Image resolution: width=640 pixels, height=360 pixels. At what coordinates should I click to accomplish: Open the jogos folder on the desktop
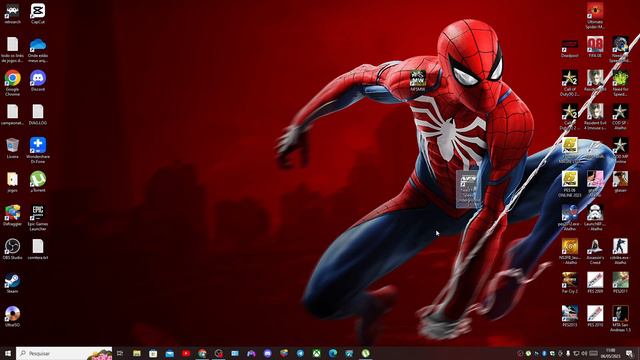pyautogui.click(x=12, y=182)
